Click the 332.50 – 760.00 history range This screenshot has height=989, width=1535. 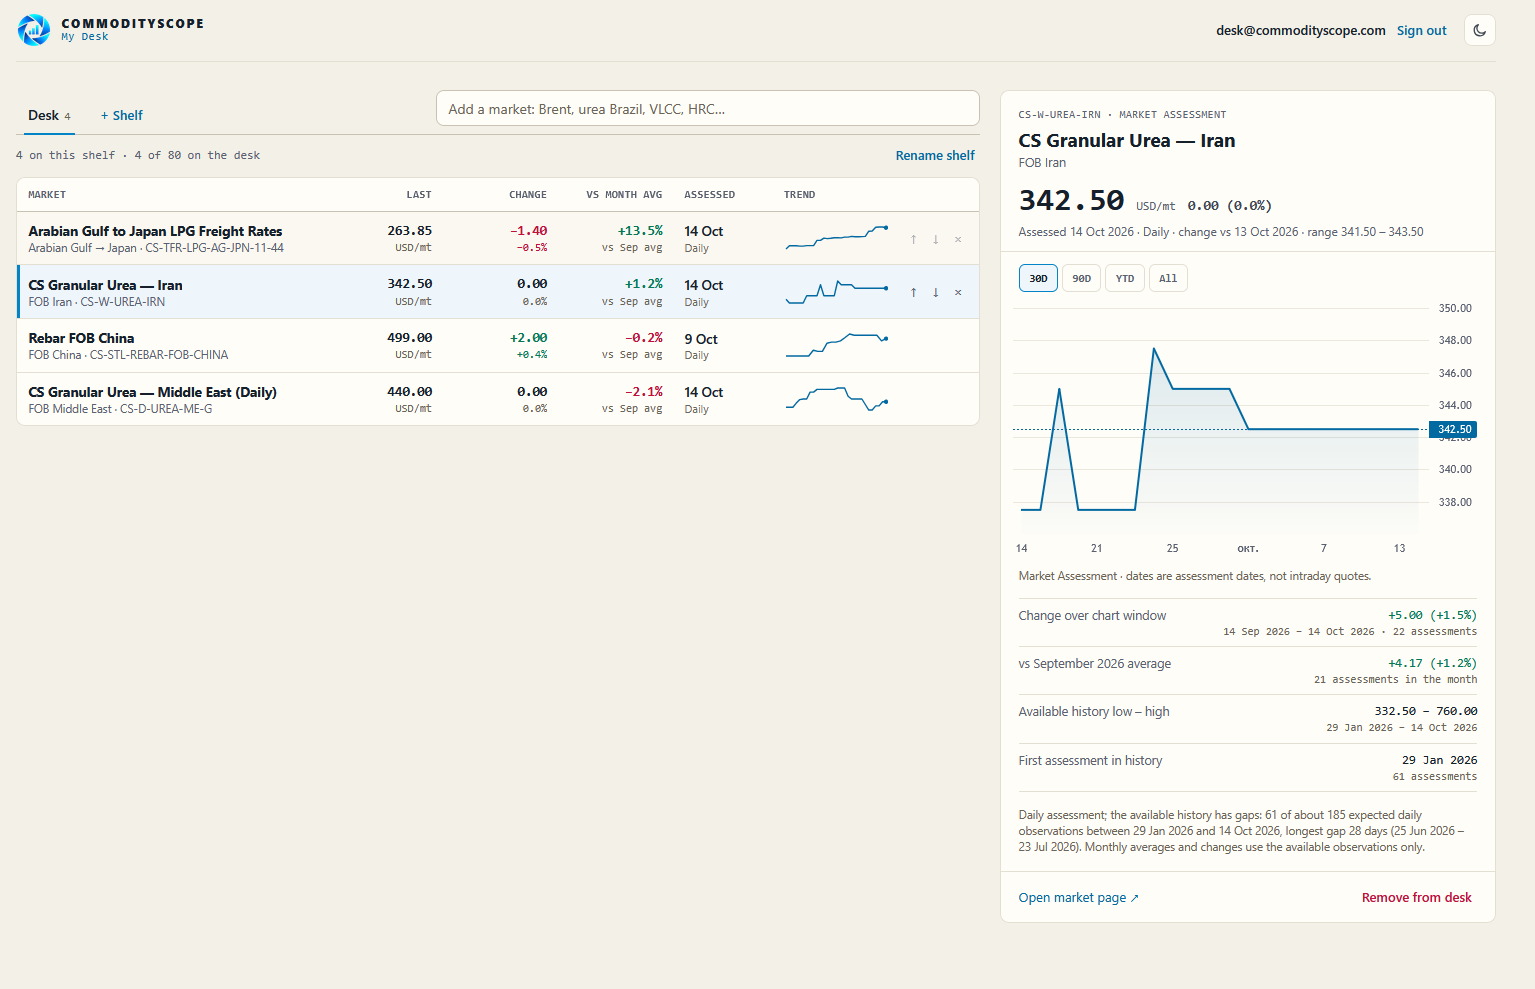point(1426,711)
